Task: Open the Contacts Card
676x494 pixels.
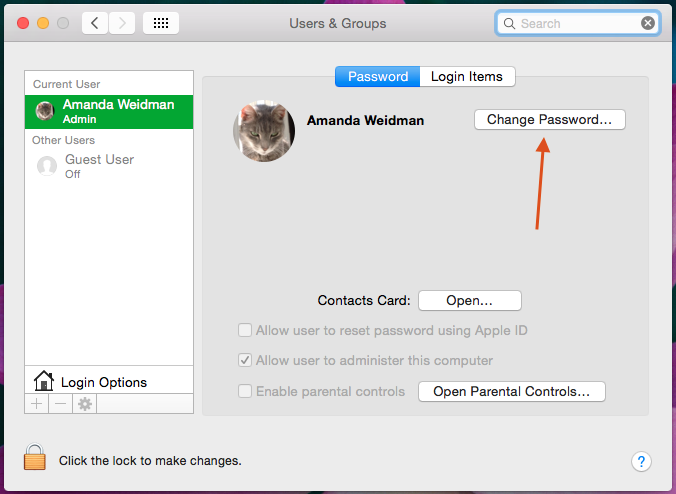Action: [469, 300]
